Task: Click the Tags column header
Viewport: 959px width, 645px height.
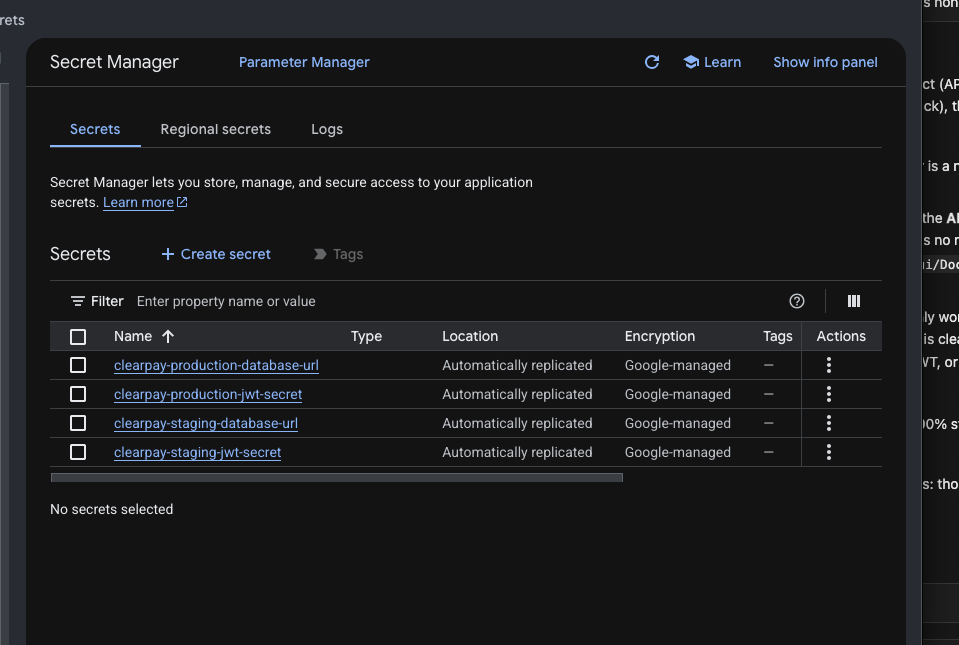Action: coord(777,336)
